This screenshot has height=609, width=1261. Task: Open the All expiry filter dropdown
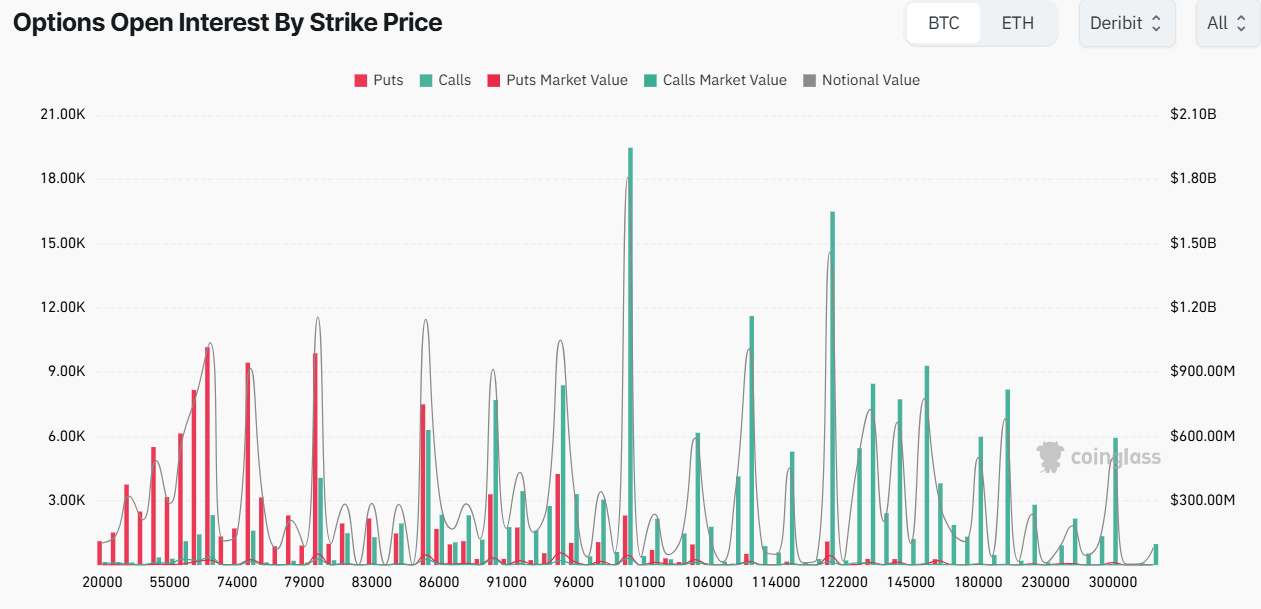coord(1228,22)
